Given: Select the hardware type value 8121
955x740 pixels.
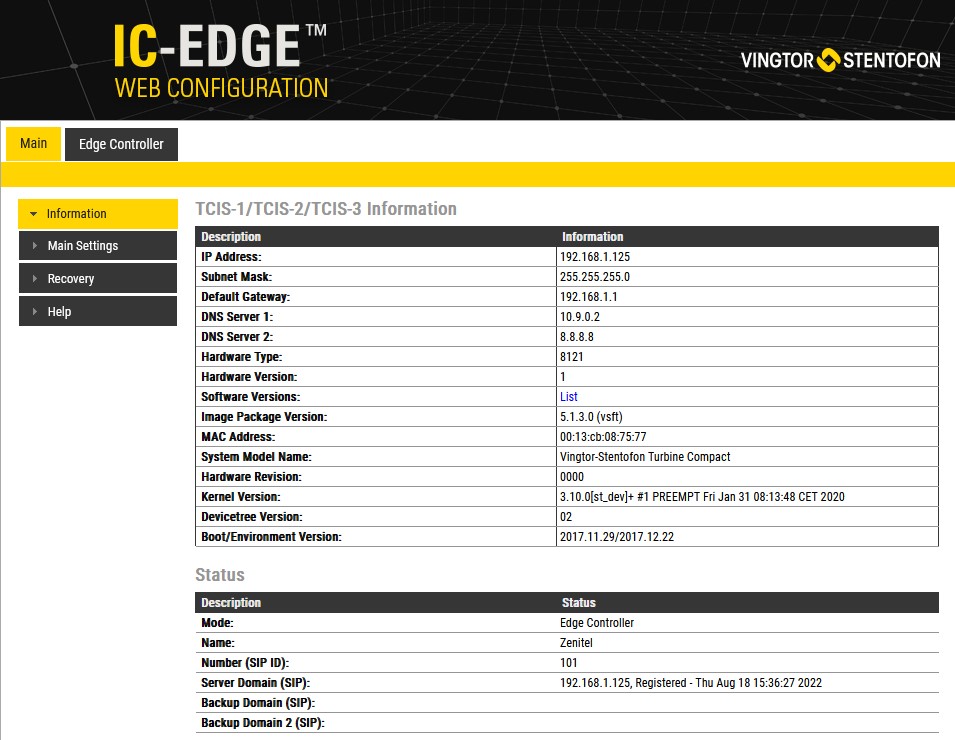Looking at the screenshot, I should click(571, 357).
